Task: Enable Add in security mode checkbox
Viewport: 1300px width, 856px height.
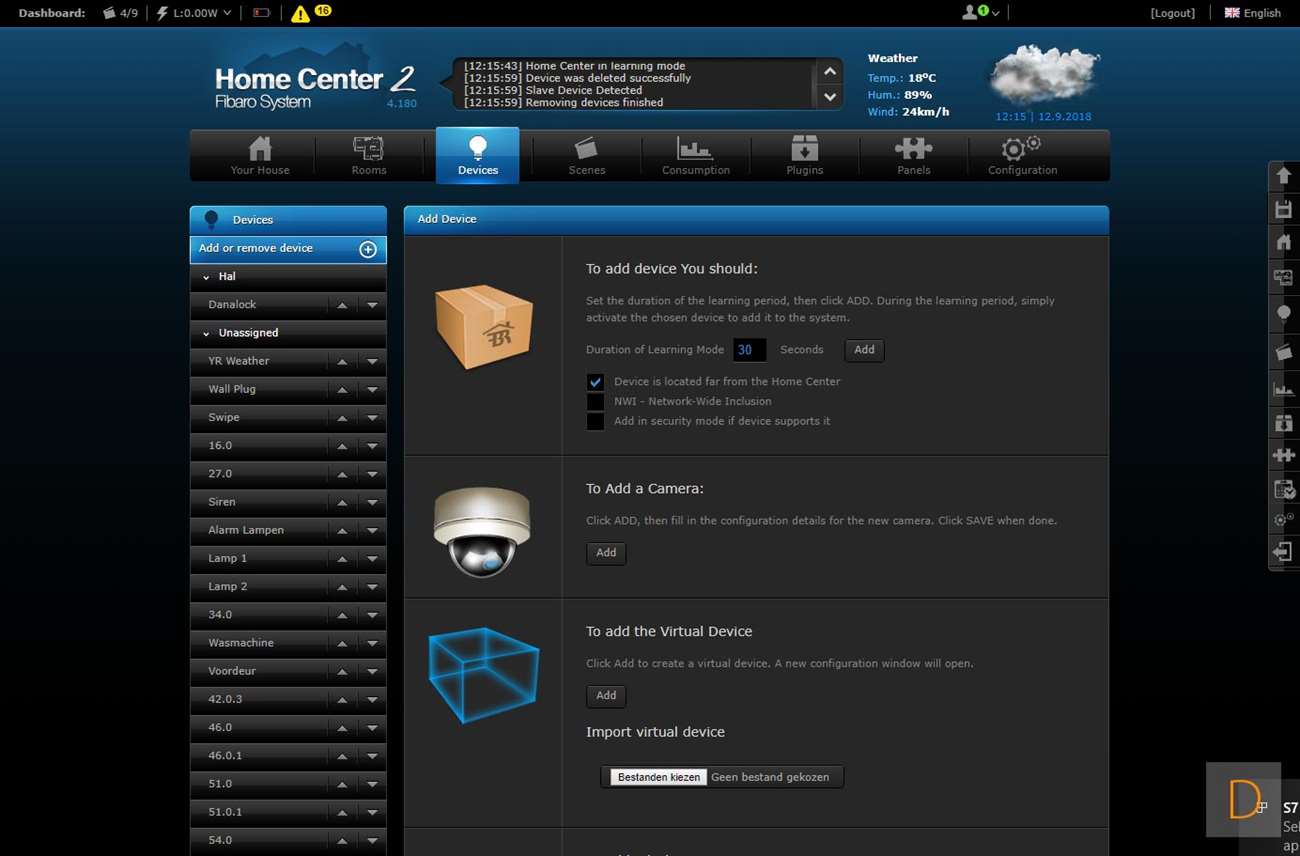Action: (595, 422)
